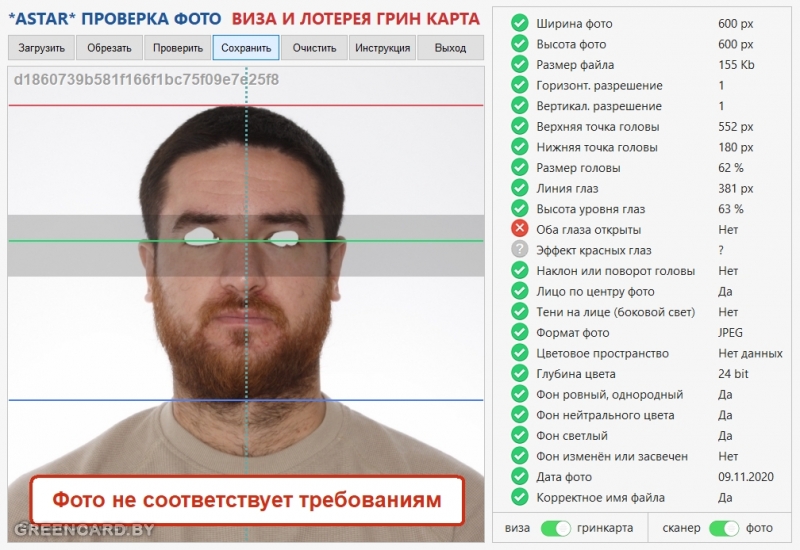
Task: Click green check icon beside Дата фото
Action: point(519,476)
